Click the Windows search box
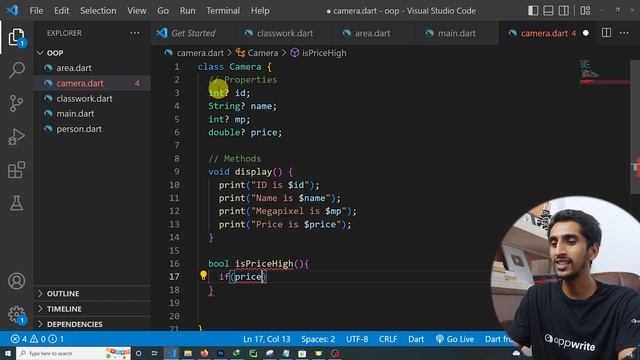The image size is (640, 360). coord(73,353)
